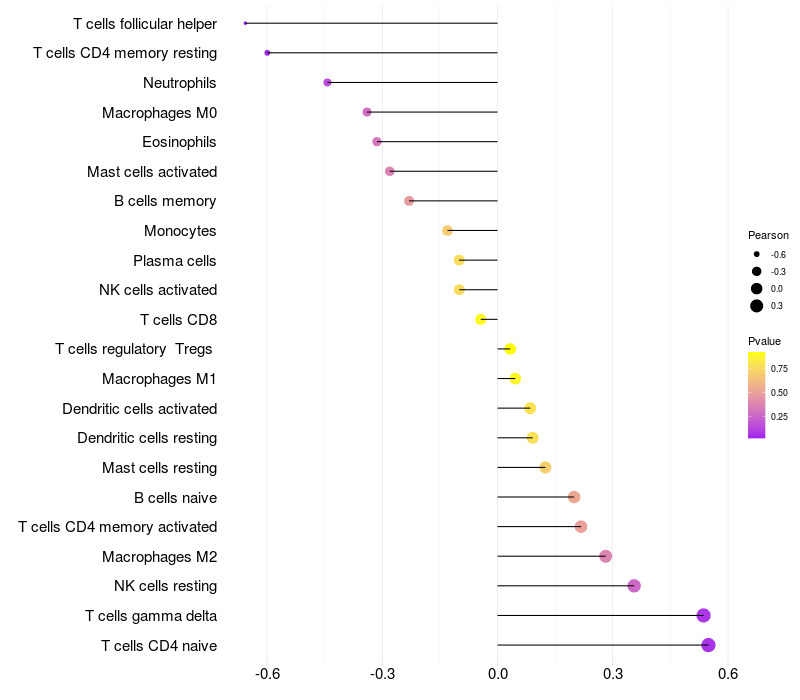Click the 0.0 x-axis tick label
The width and height of the screenshot is (800, 700).
[x=497, y=674]
